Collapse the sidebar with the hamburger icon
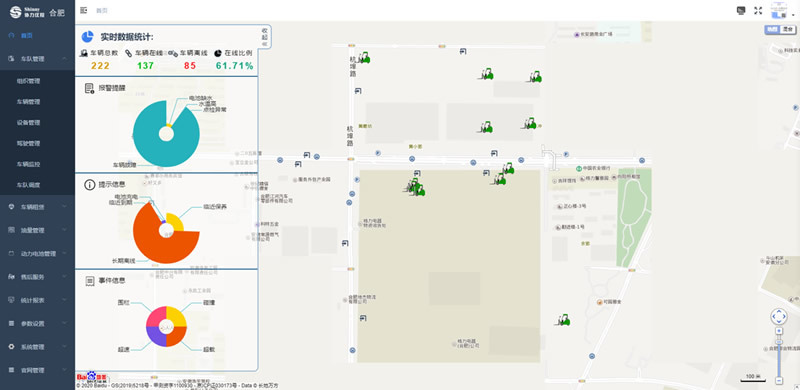The image size is (800, 390). (84, 10)
